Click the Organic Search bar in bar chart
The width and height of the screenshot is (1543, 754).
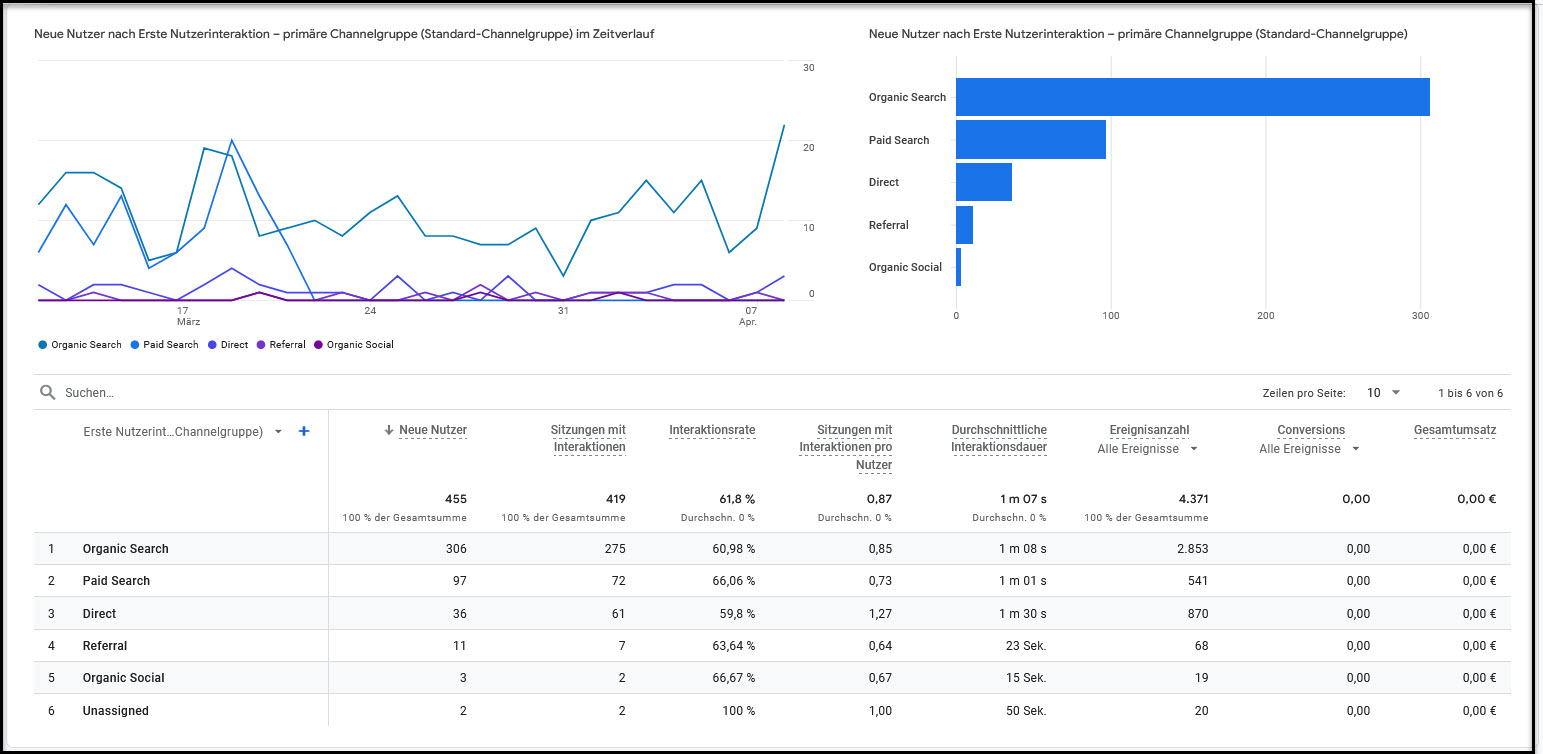click(1193, 97)
